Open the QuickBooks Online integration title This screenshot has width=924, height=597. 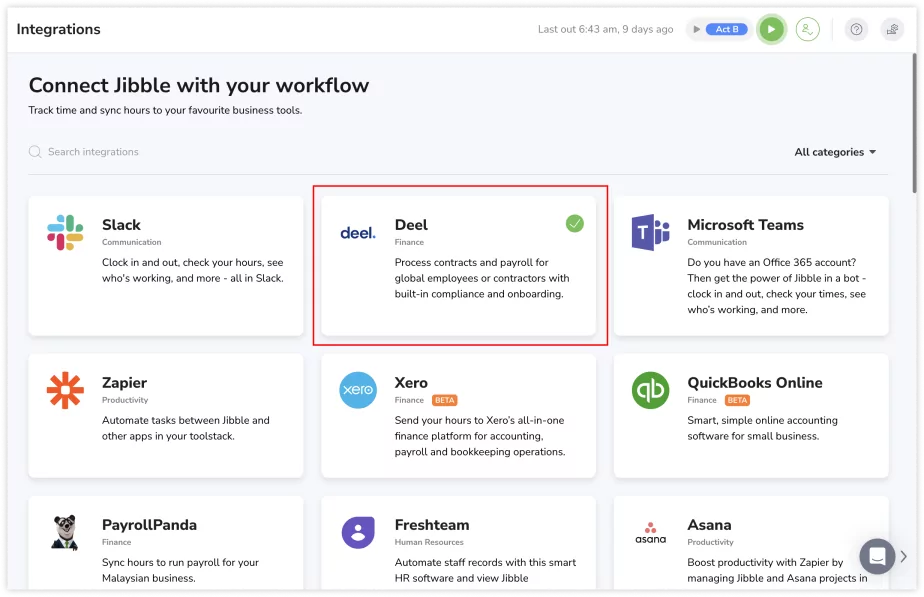click(x=755, y=383)
